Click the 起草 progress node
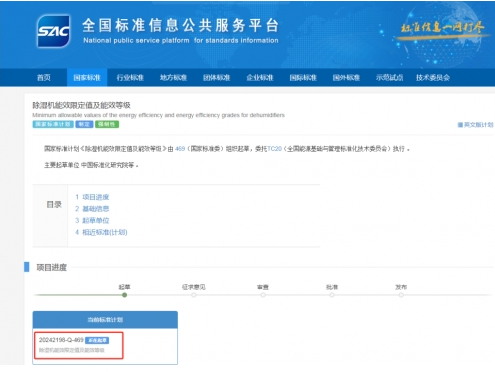This screenshot has height=372, width=495. pos(124,295)
